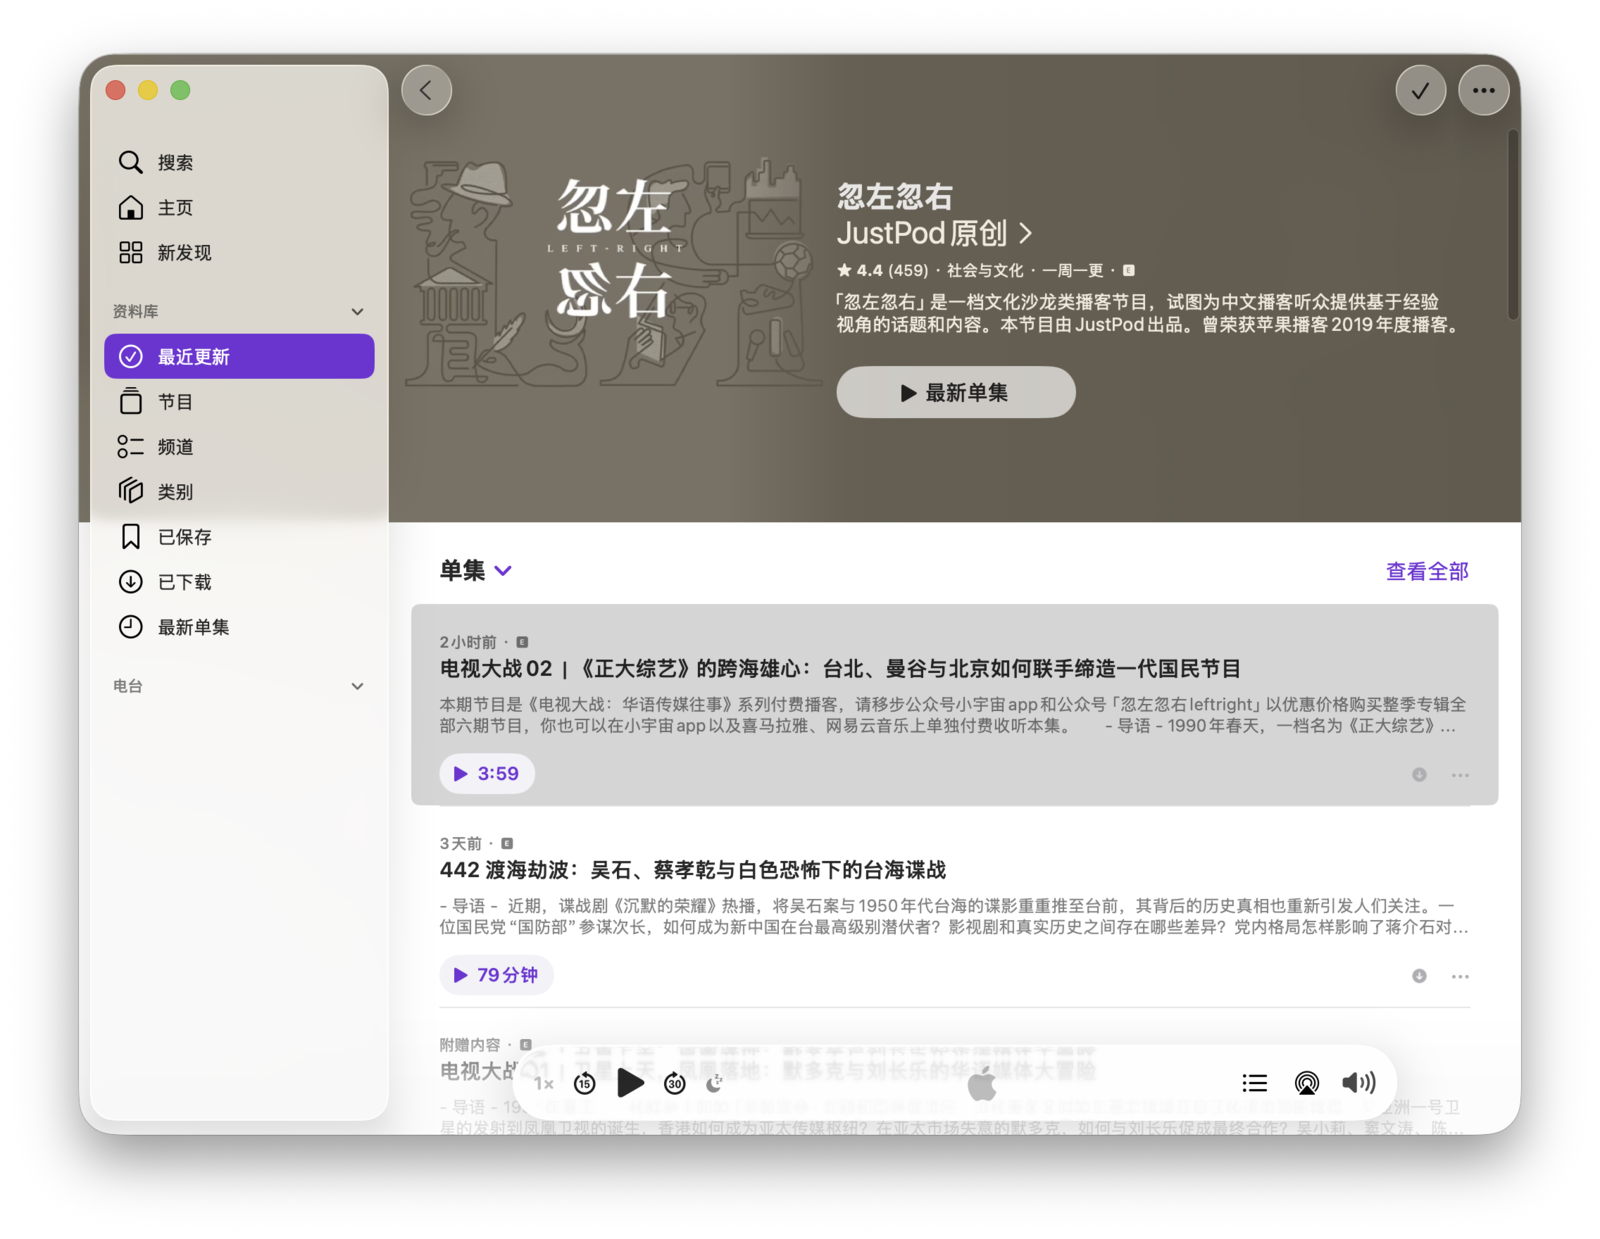
Task: Collapse the 电台 sidebar section
Action: [x=357, y=686]
